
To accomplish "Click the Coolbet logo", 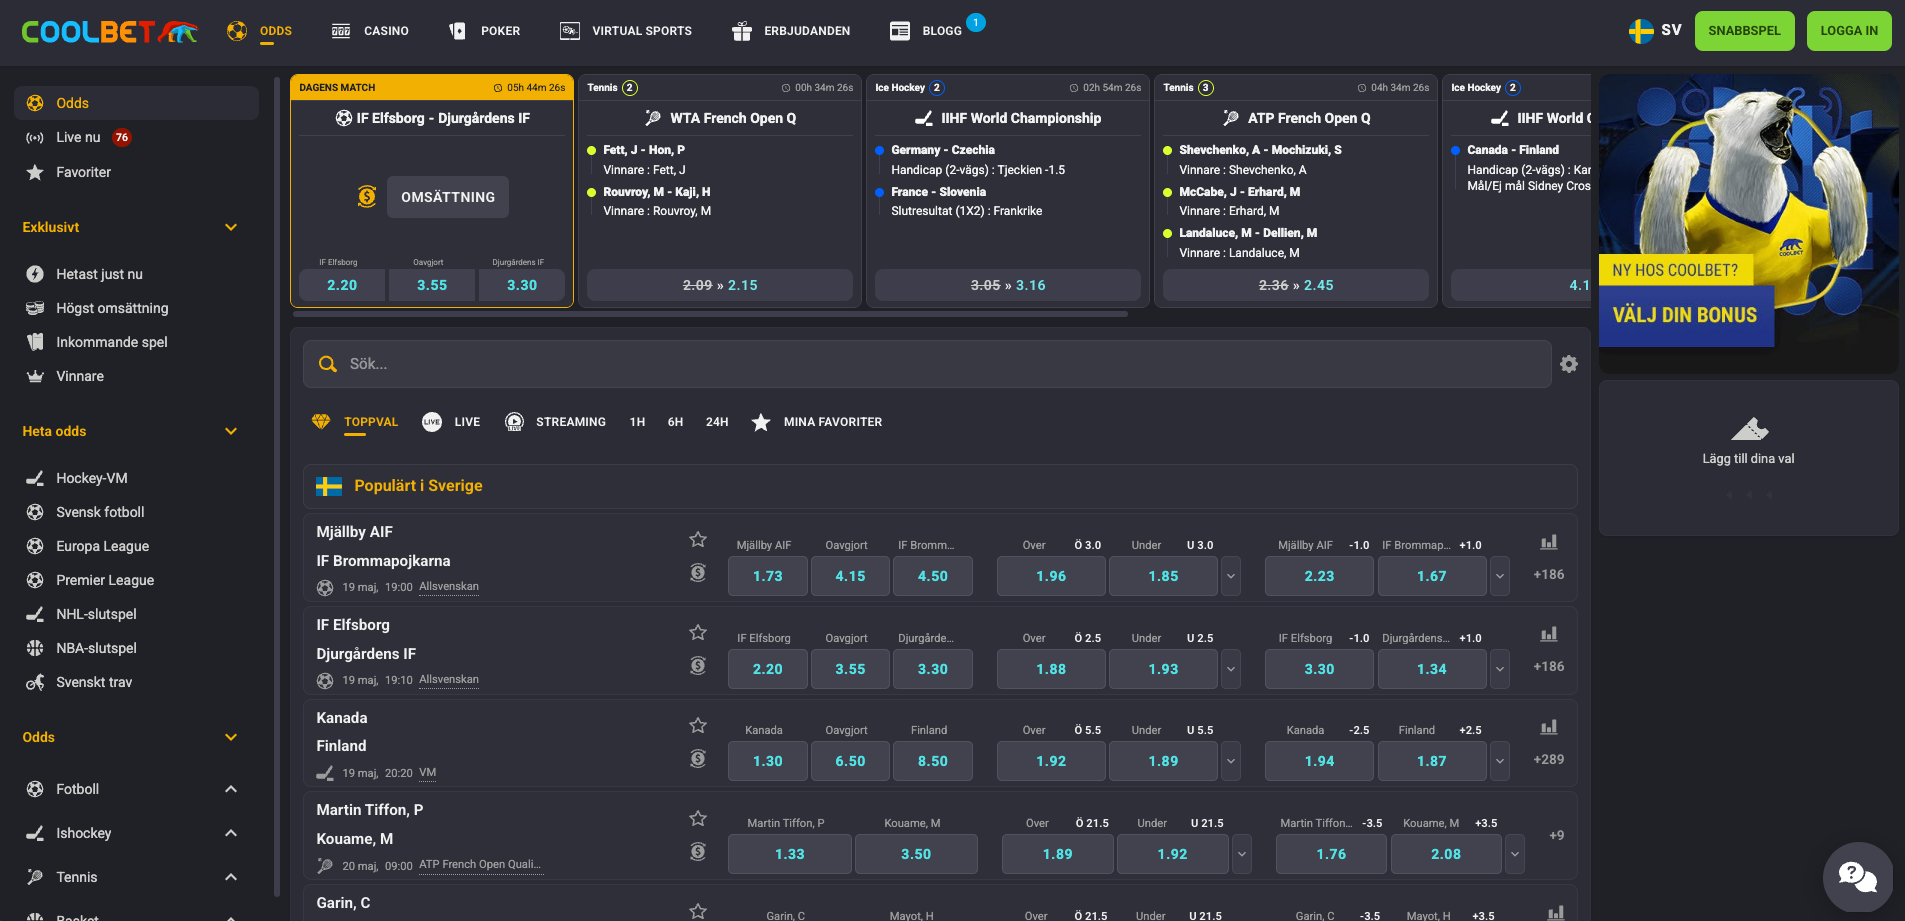I will pyautogui.click(x=110, y=32).
